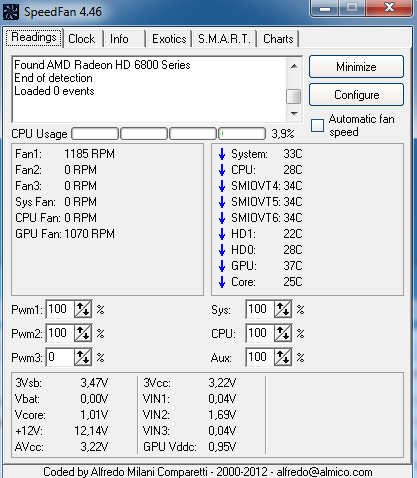Click the fourth CPU usage bar
Screen dimensions: 417x478
[x=242, y=134]
